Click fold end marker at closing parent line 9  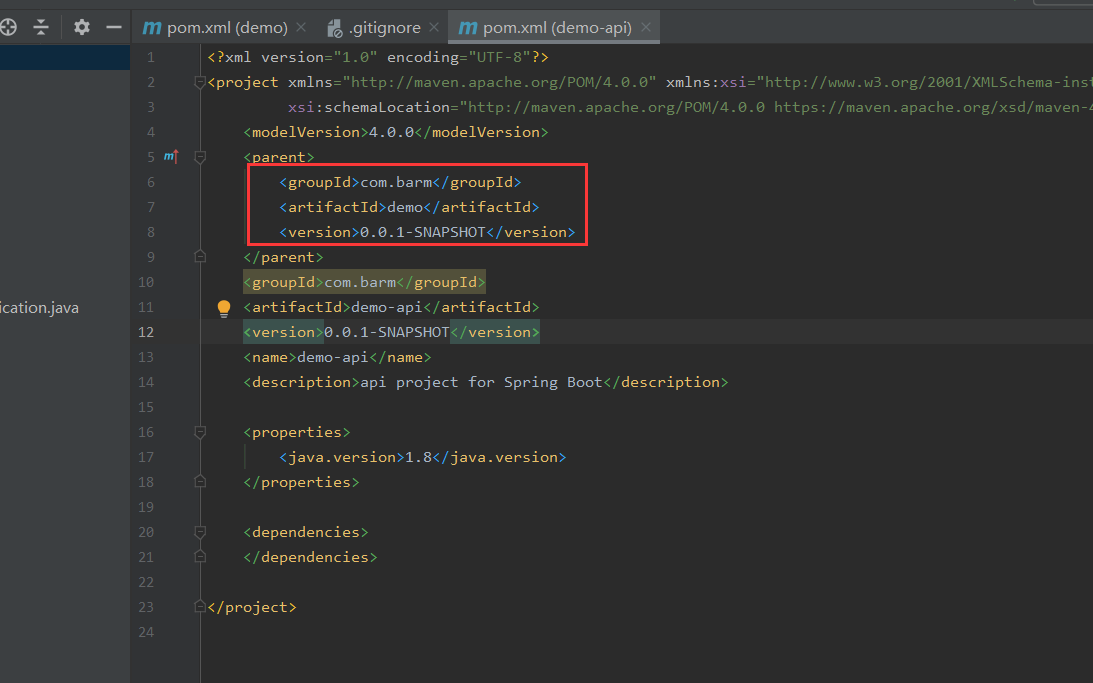point(200,256)
